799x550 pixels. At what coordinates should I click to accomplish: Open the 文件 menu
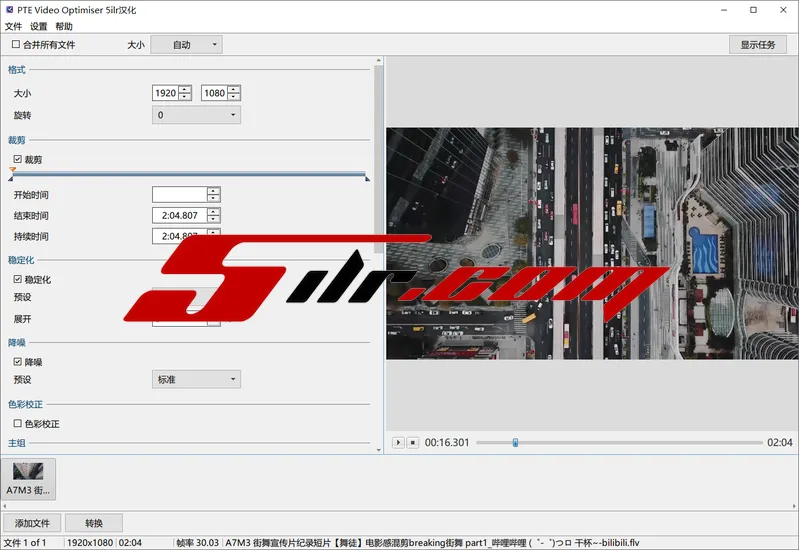[x=13, y=26]
